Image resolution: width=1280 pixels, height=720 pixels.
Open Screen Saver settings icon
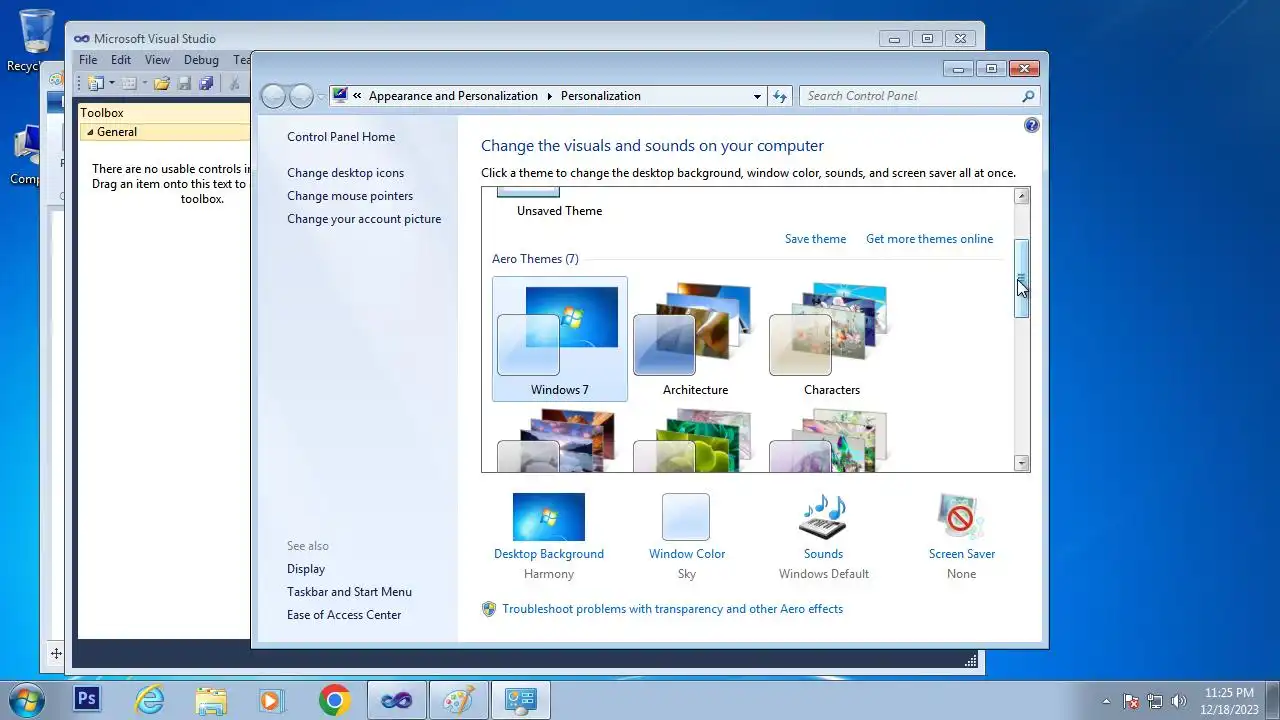click(961, 517)
